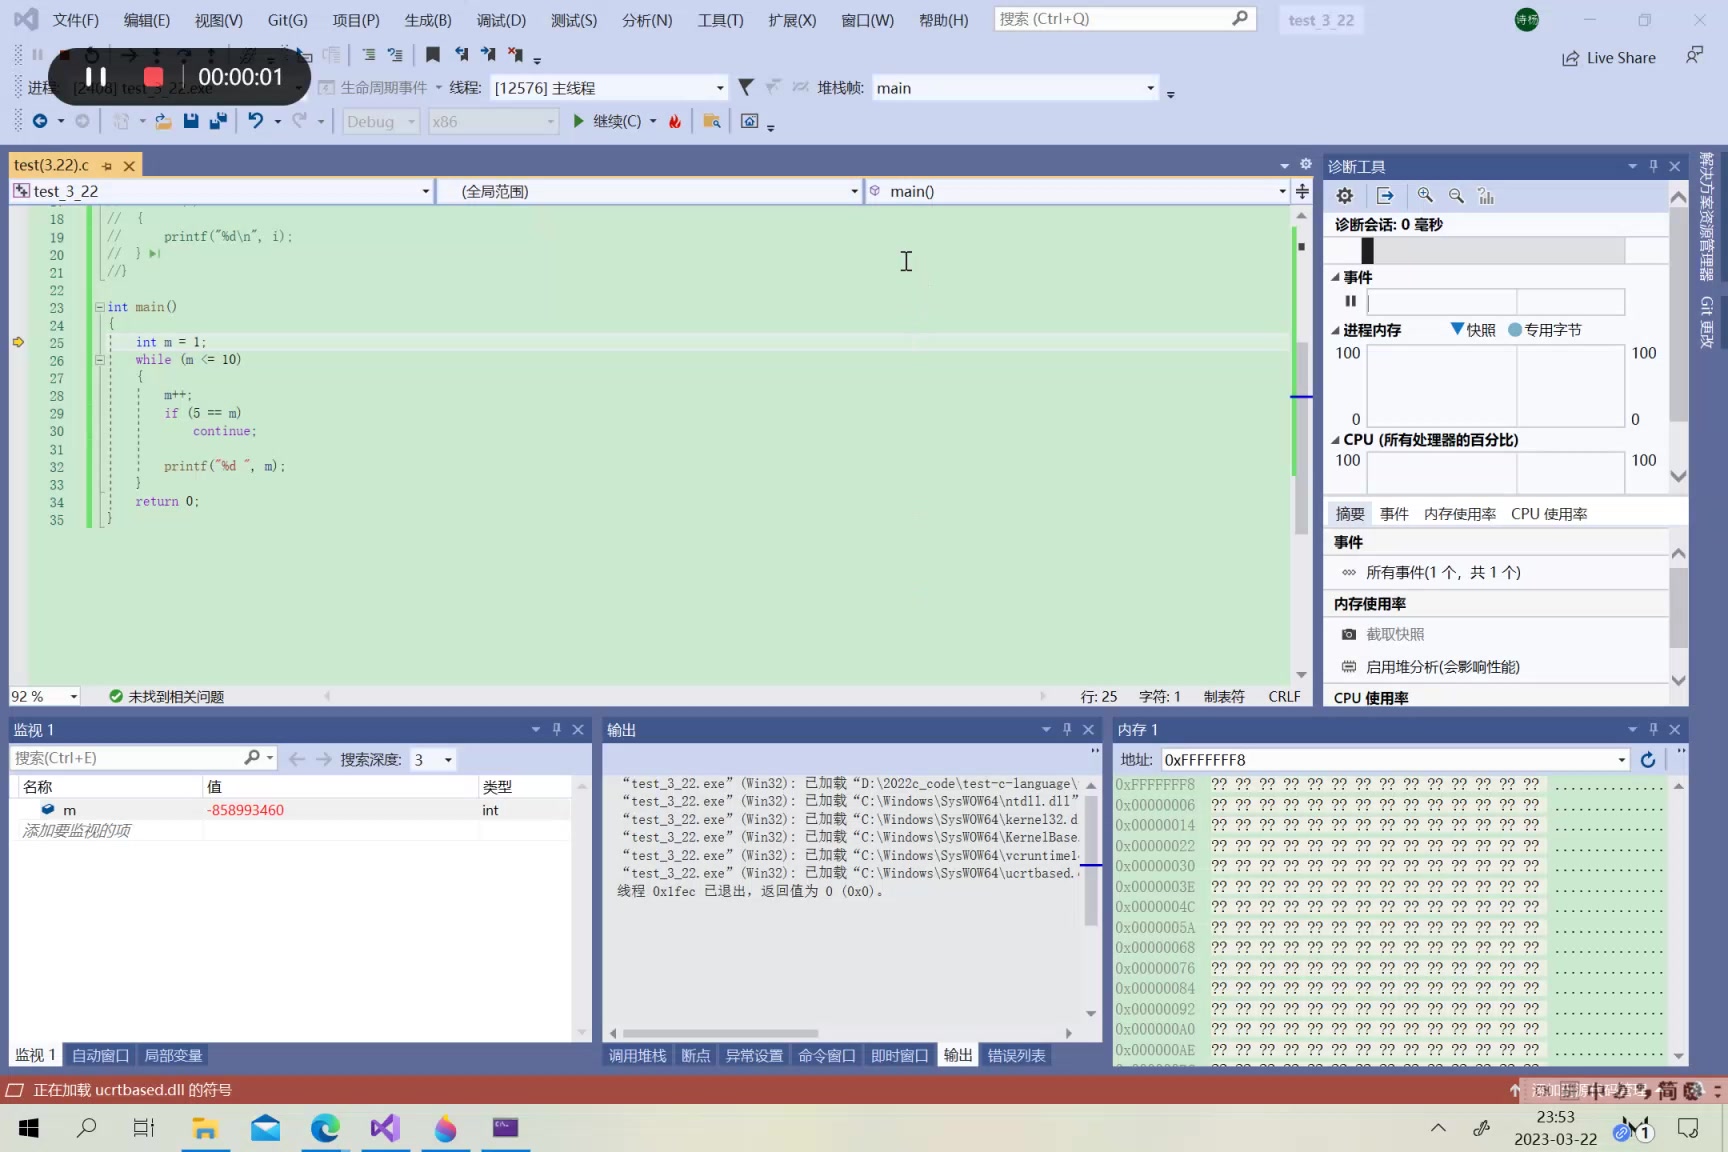Collapse the main function code block
Image resolution: width=1728 pixels, height=1152 pixels.
click(99, 307)
